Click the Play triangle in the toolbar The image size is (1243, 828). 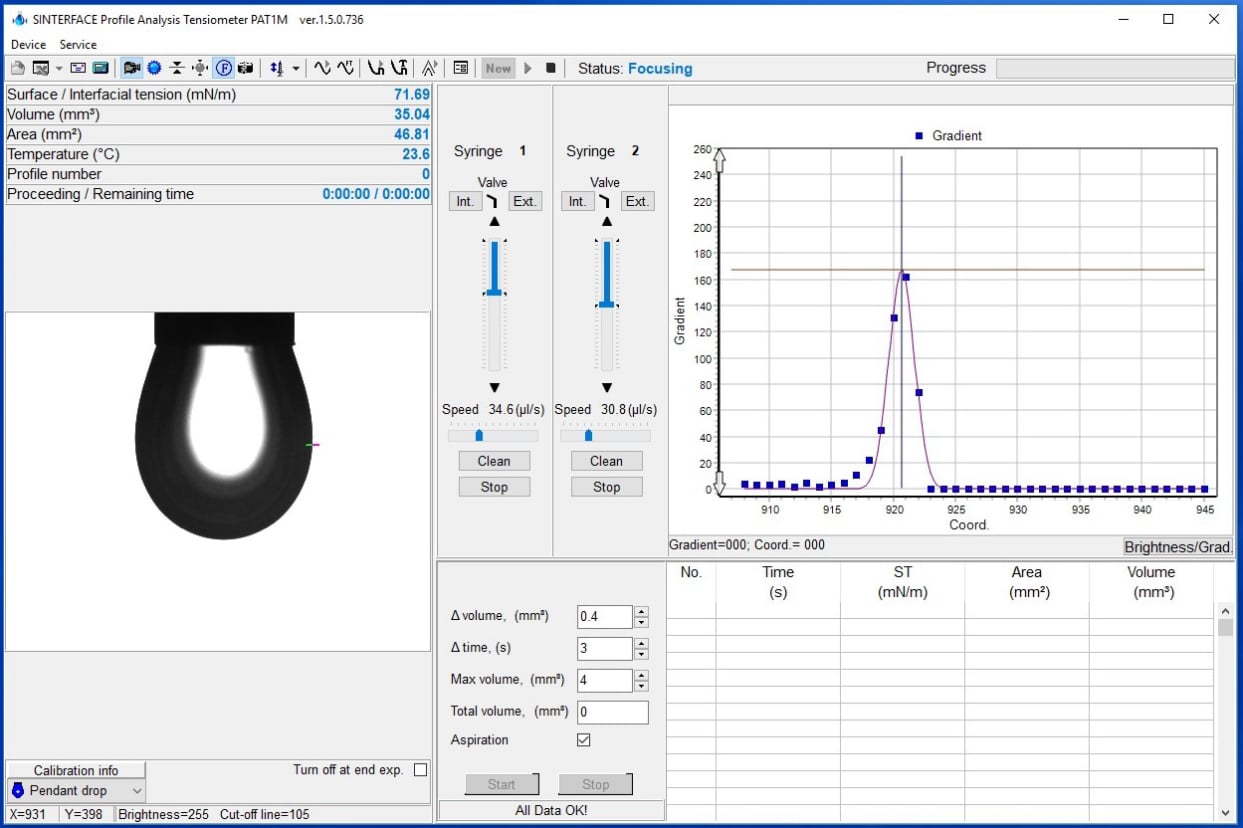[x=528, y=68]
